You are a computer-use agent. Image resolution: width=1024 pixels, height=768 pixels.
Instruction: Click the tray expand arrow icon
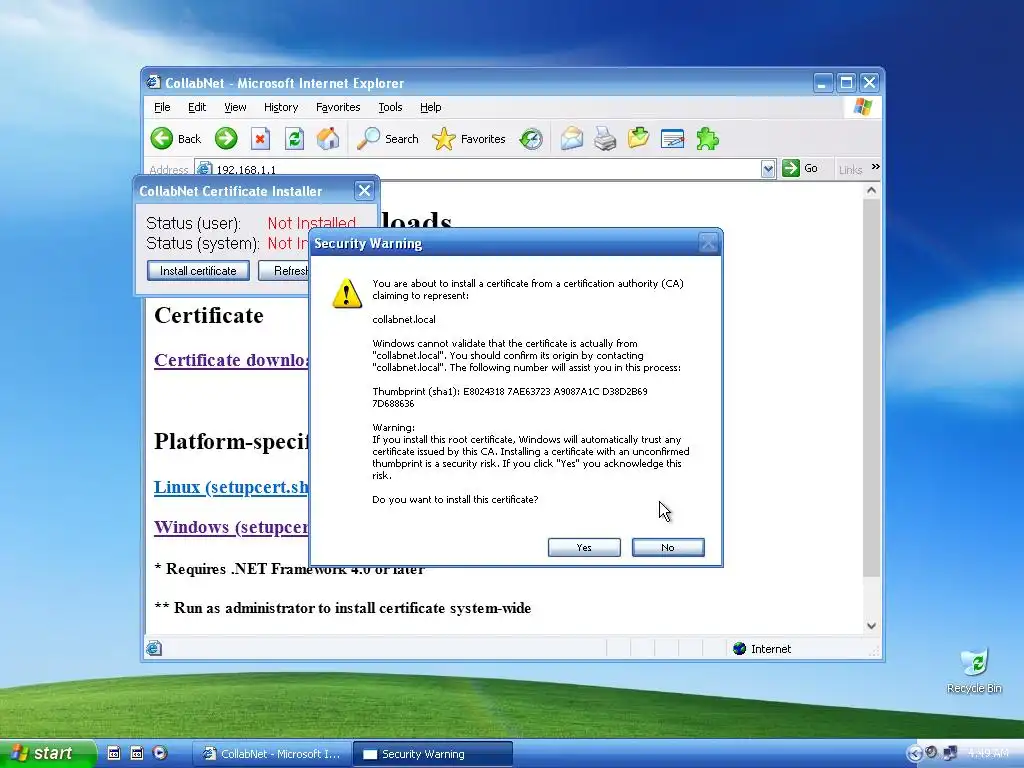914,754
